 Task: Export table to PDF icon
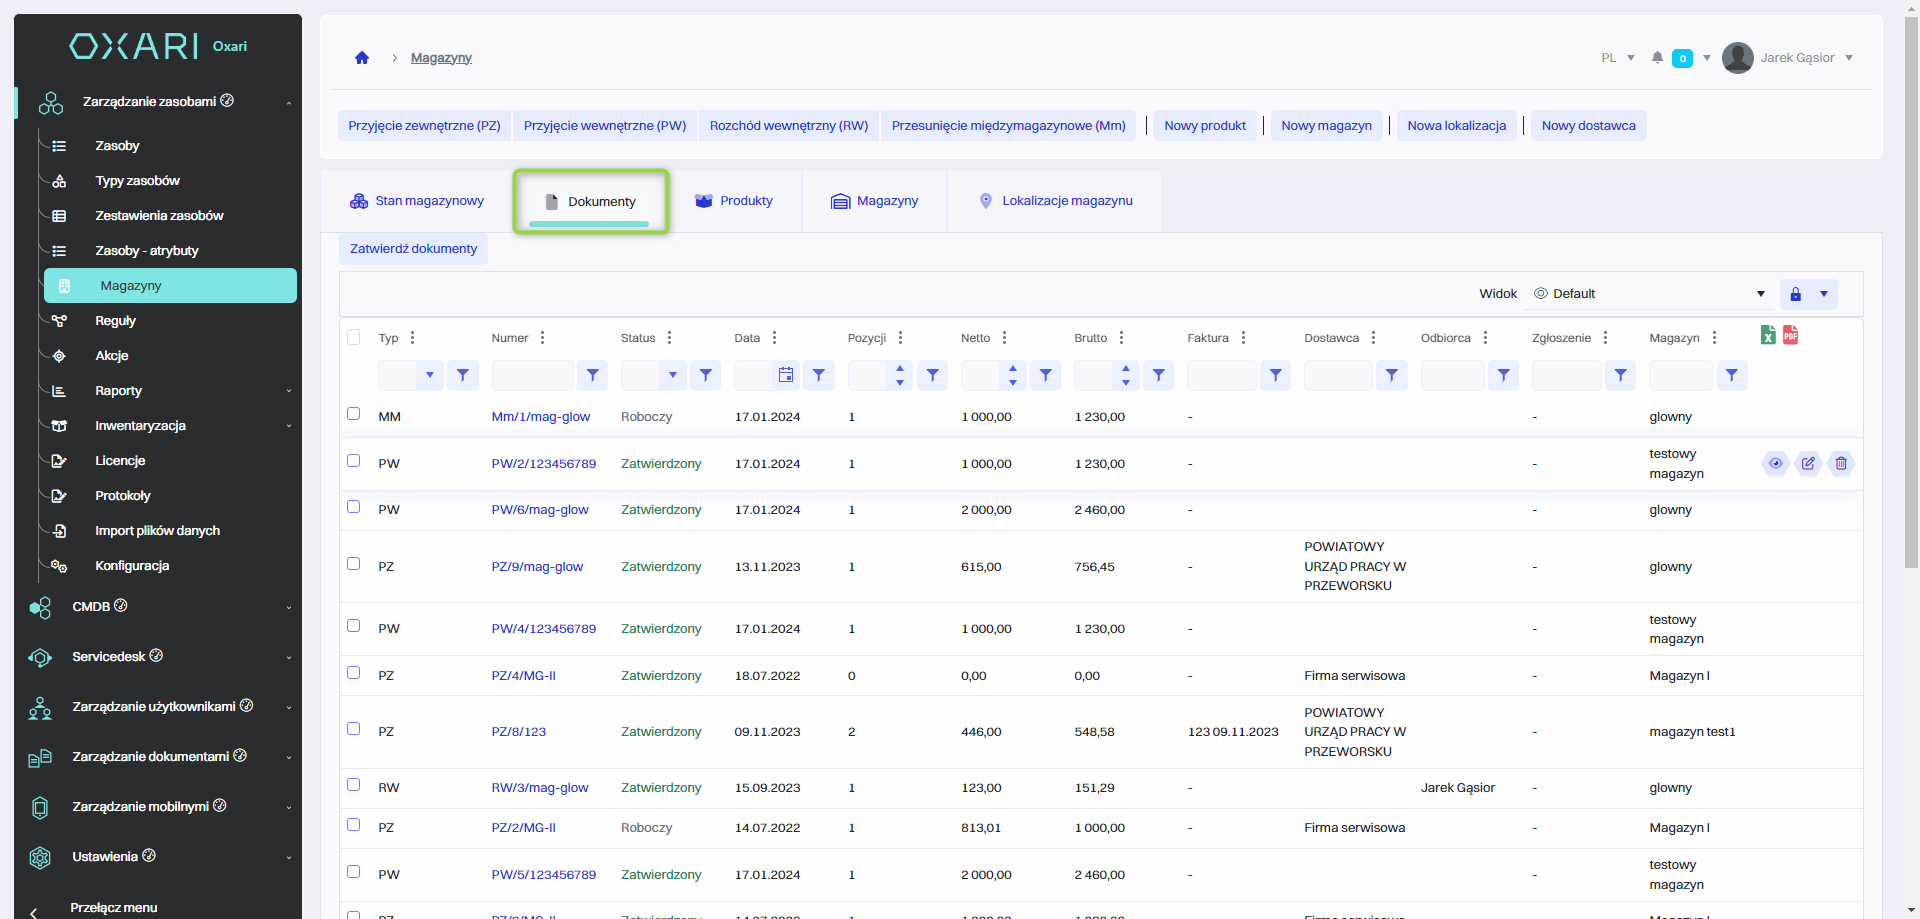pyautogui.click(x=1790, y=335)
